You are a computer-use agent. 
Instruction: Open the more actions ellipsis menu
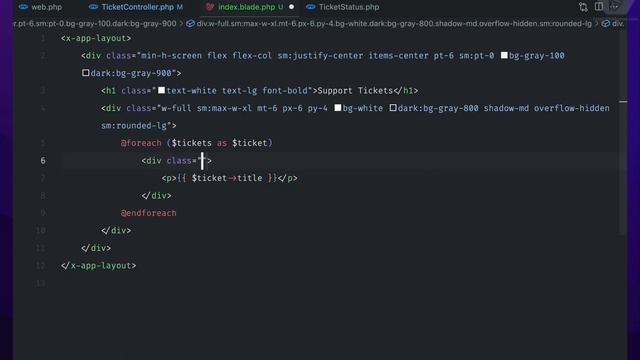(614, 7)
